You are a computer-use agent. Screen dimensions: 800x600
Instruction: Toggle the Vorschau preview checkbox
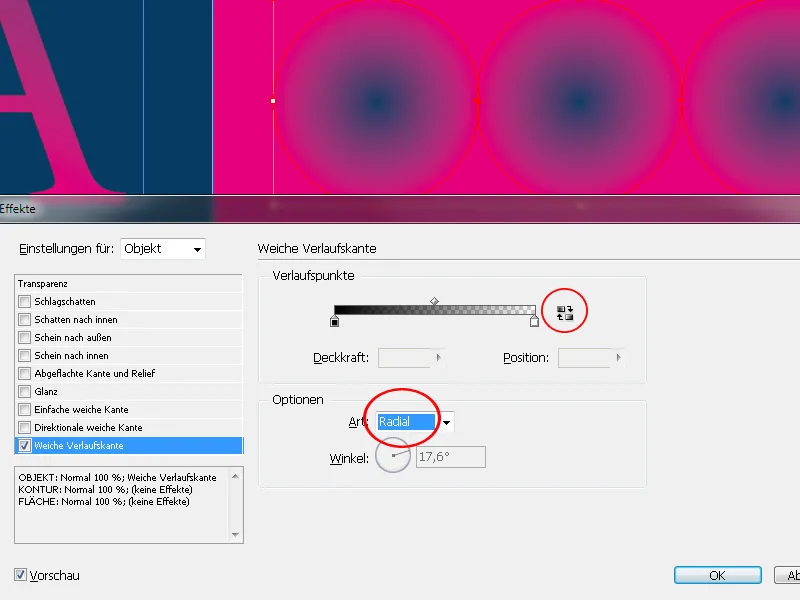(20, 575)
